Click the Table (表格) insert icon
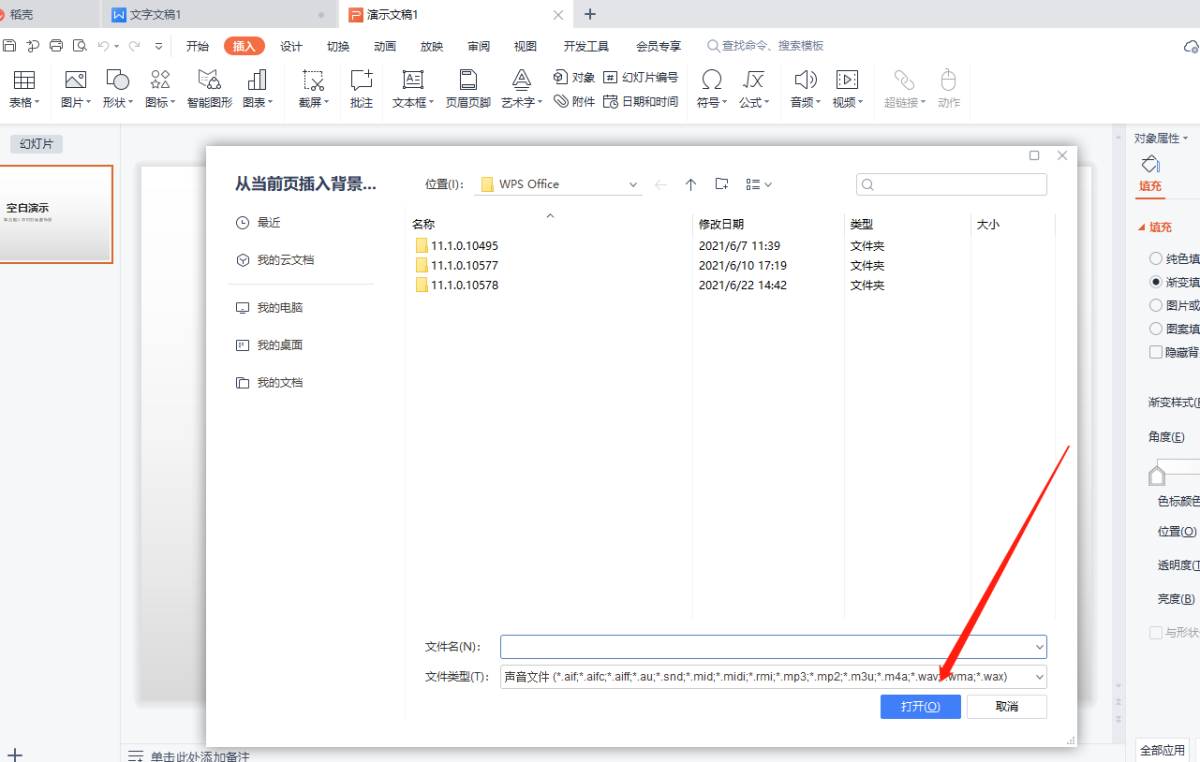The image size is (1200, 762). point(24,82)
